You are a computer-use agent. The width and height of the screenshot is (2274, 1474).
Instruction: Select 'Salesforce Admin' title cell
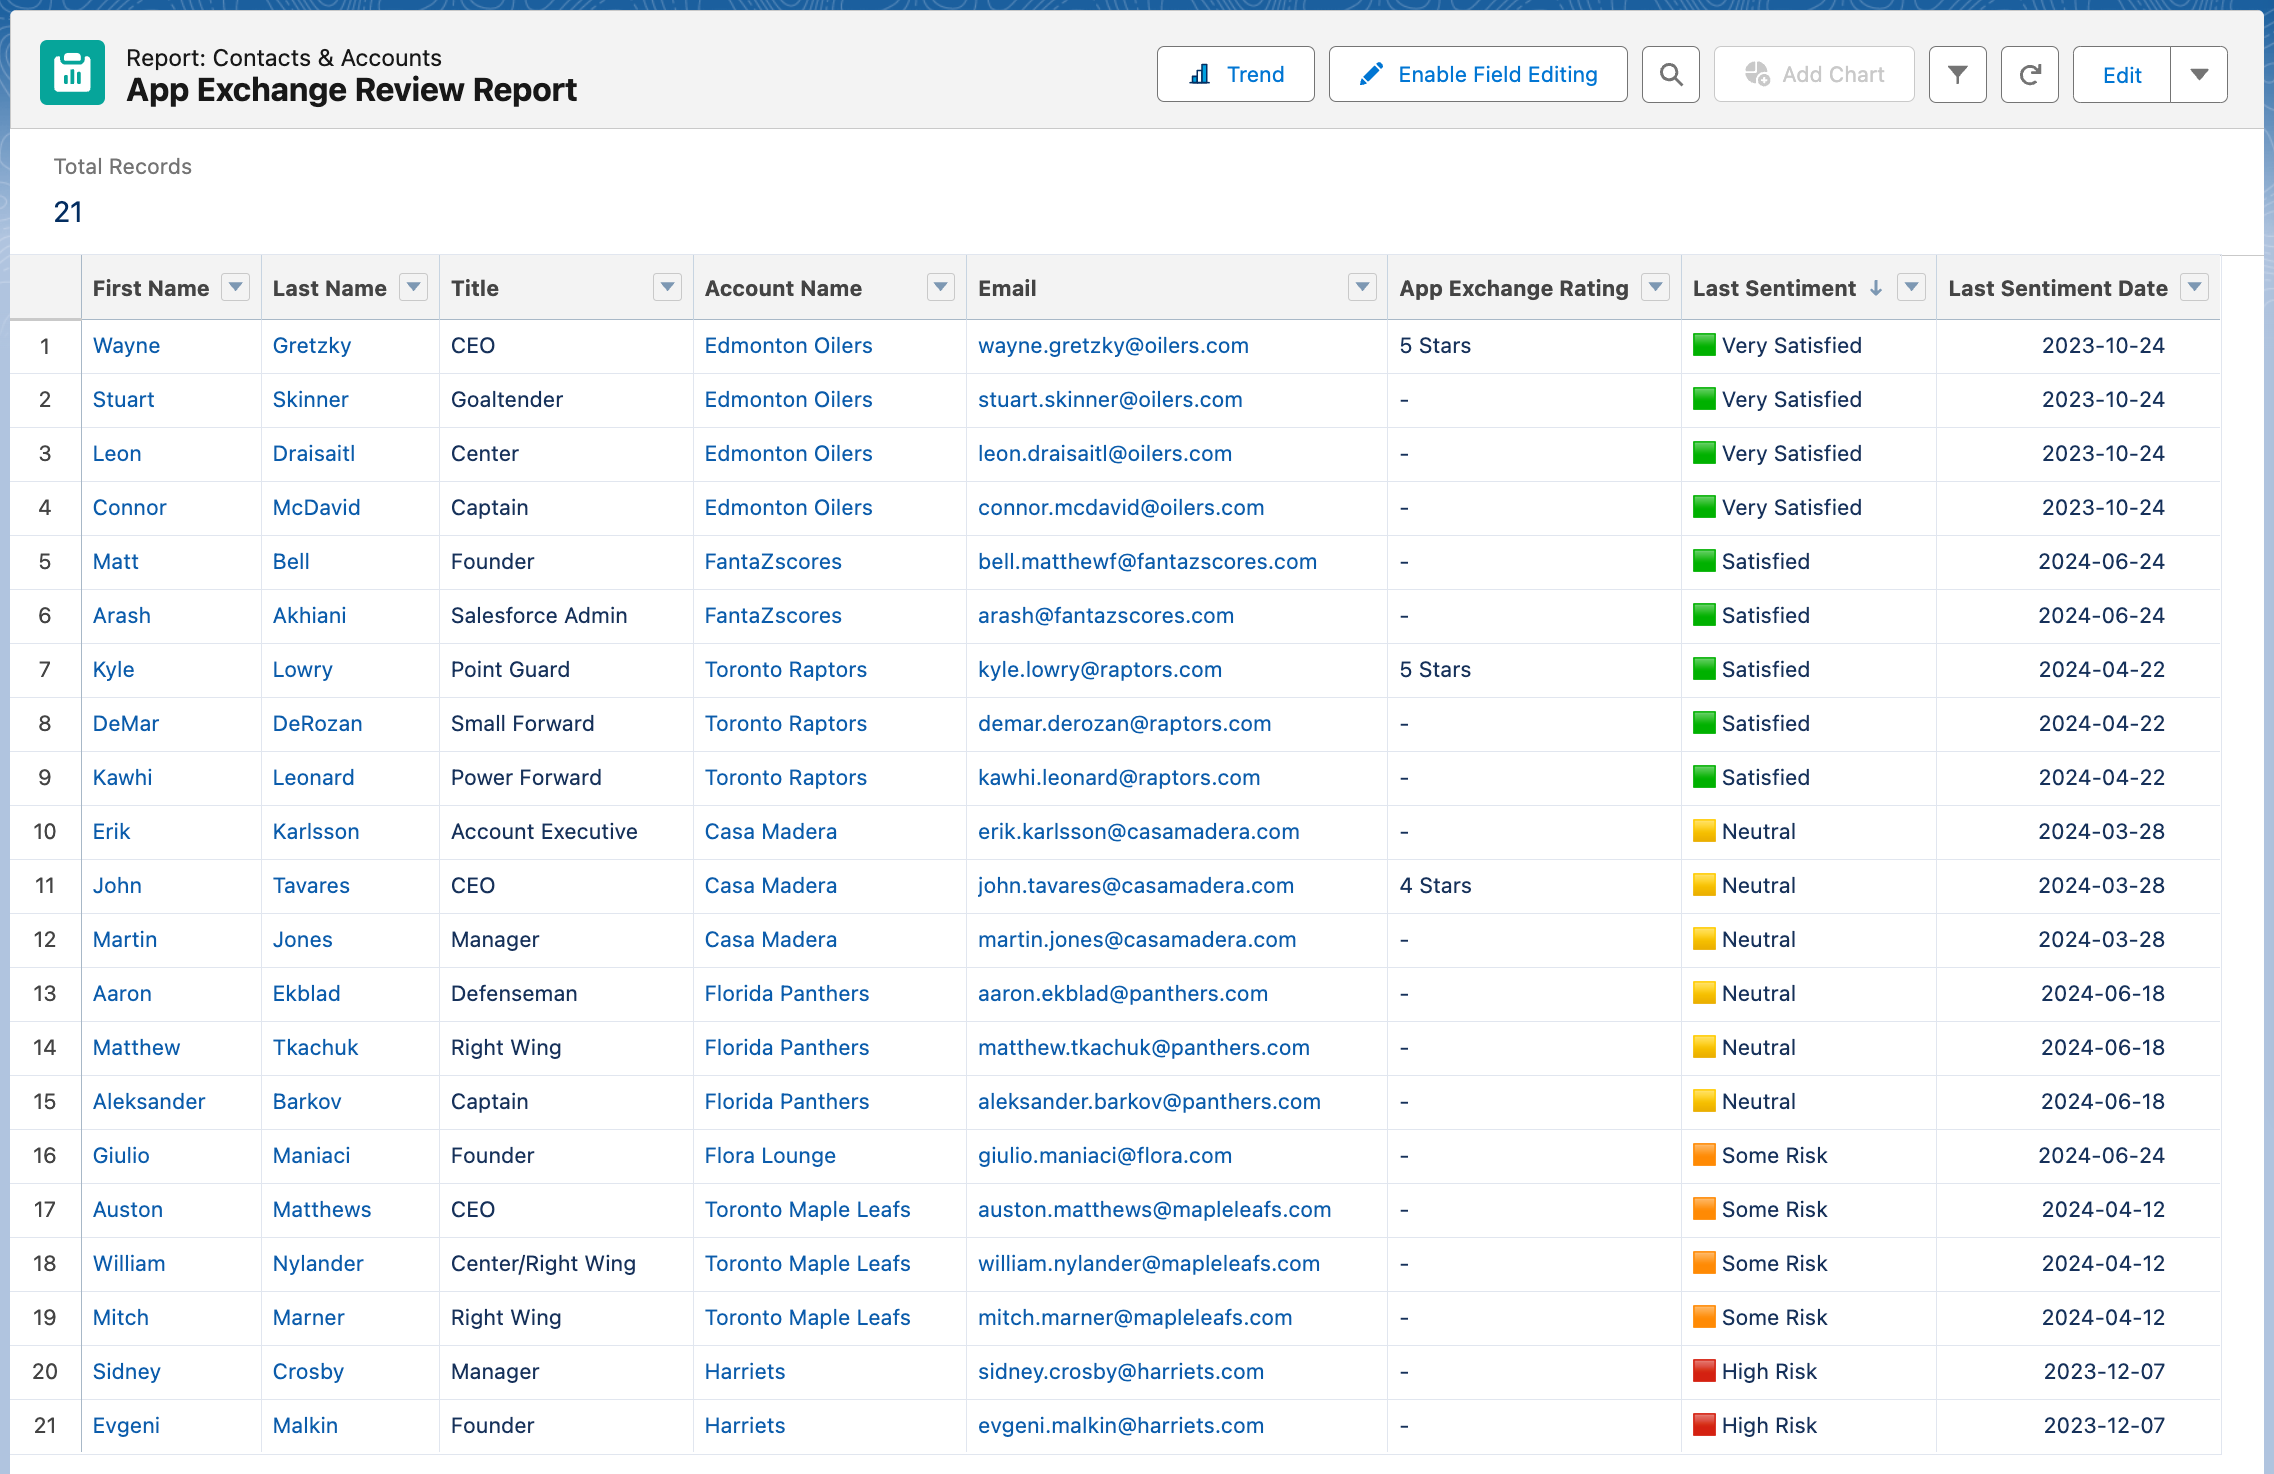pyautogui.click(x=539, y=615)
